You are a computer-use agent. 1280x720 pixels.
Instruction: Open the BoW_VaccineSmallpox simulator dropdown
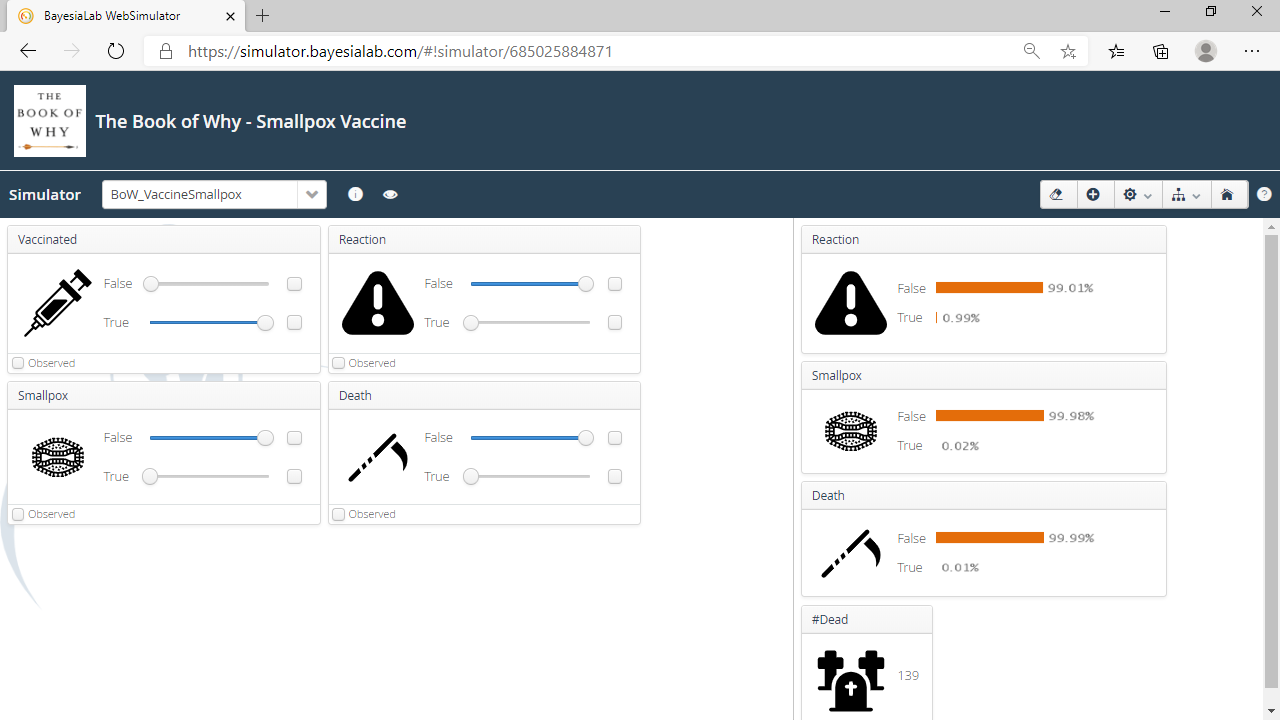click(312, 194)
